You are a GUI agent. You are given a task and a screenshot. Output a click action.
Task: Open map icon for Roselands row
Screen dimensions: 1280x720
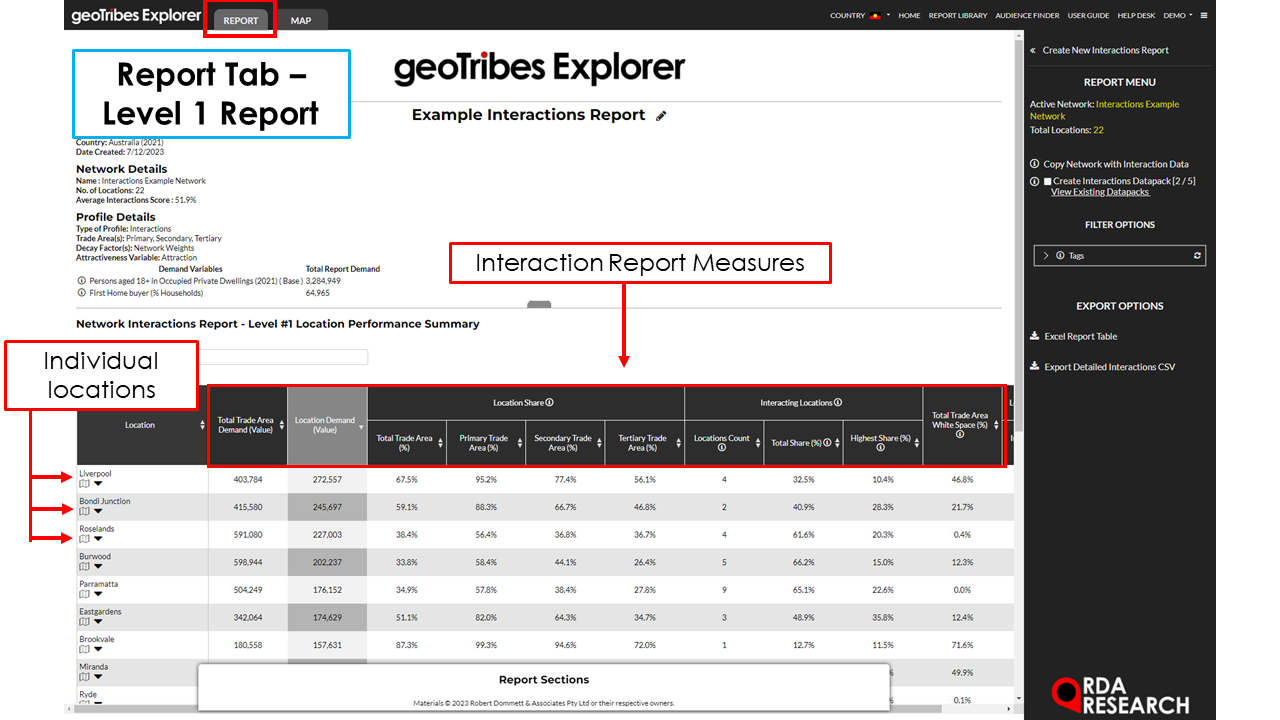point(84,539)
